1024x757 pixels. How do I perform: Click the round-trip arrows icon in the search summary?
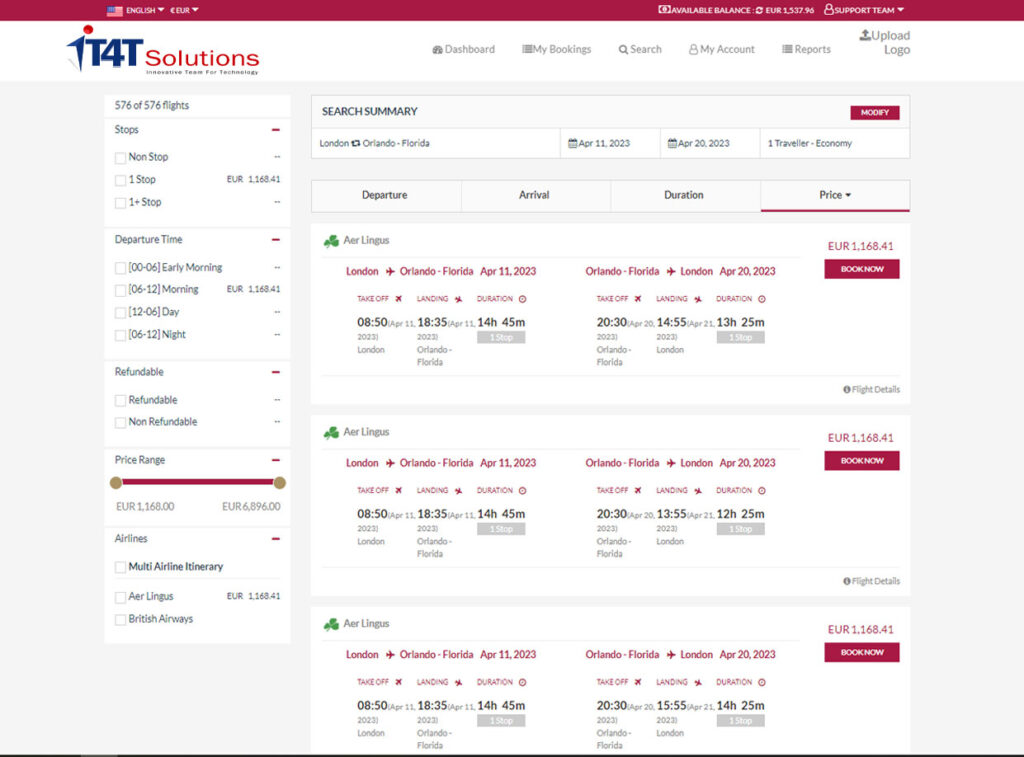(356, 143)
